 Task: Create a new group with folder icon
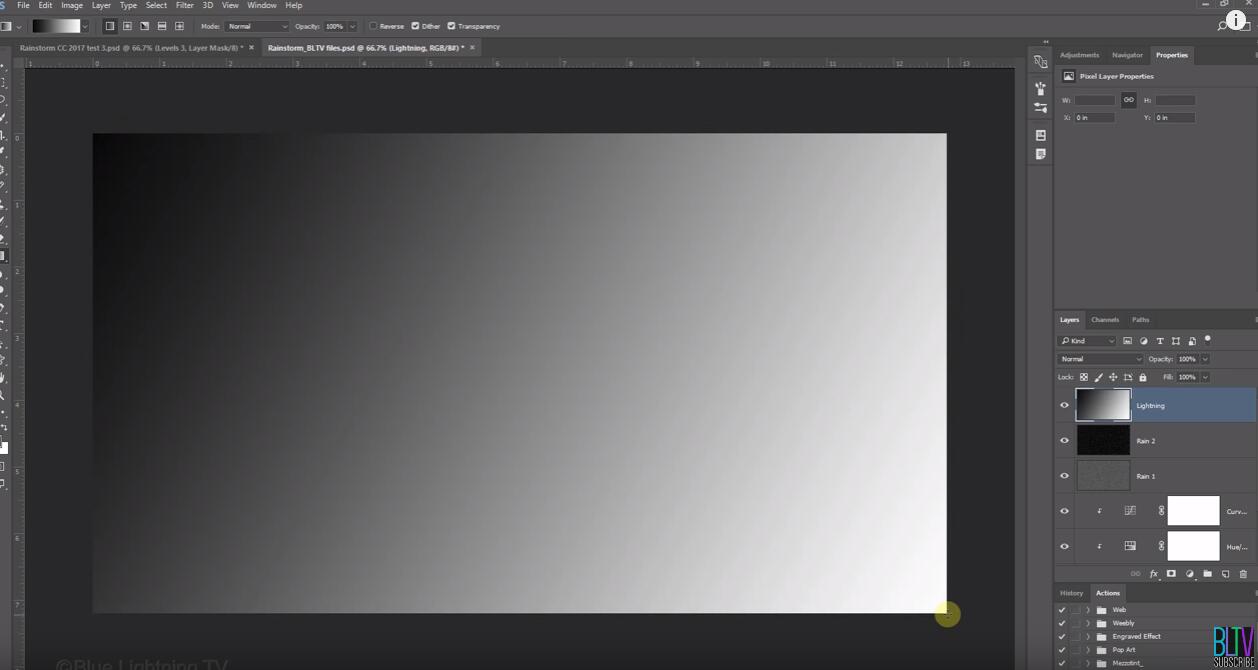[1207, 574]
